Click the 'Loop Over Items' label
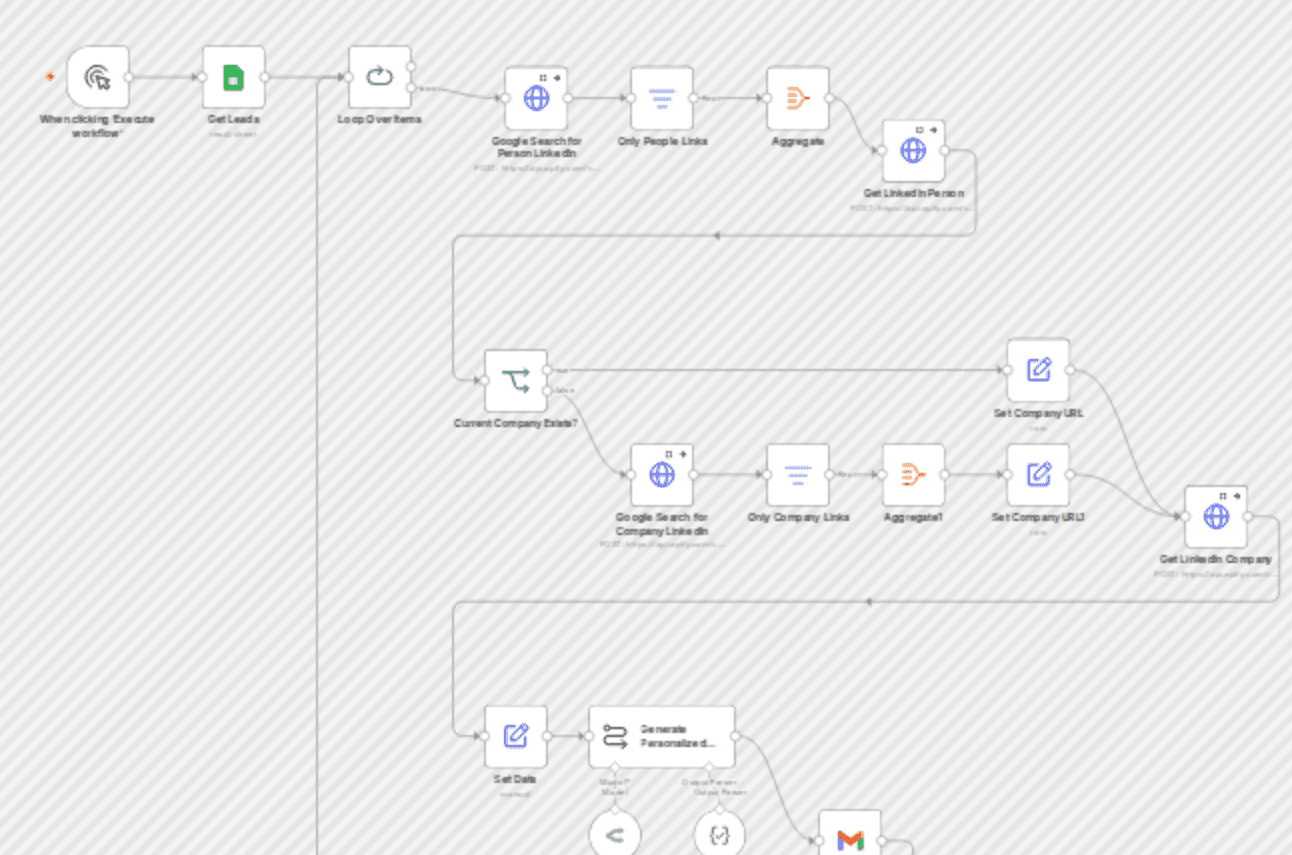This screenshot has height=855, width=1292. coord(379,119)
